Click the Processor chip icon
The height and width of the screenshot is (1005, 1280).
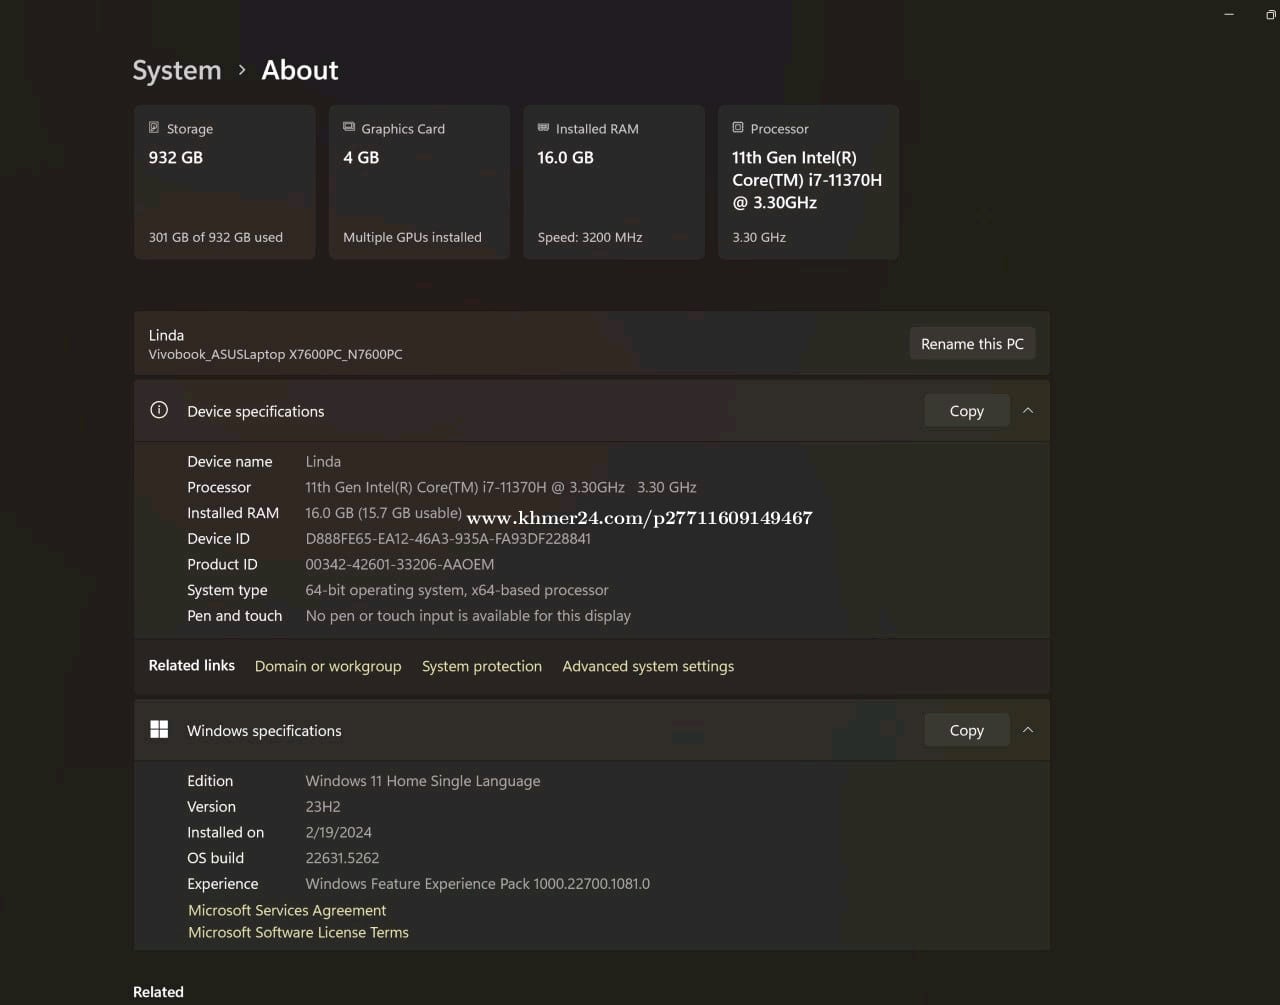738,128
